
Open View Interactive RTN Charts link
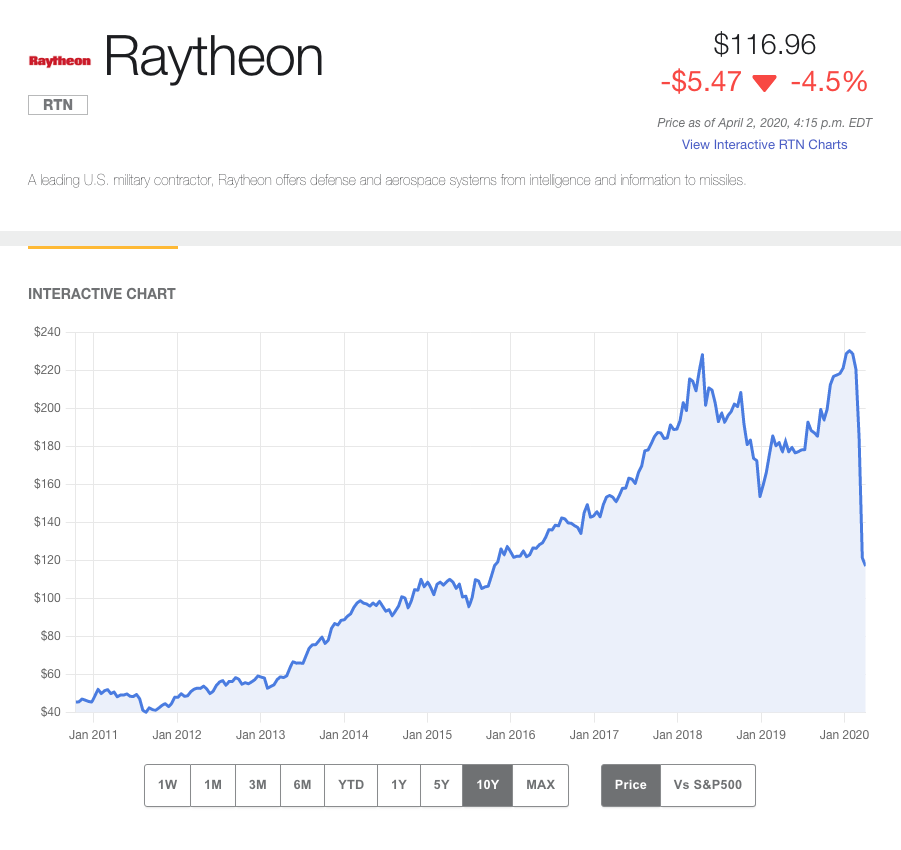(764, 145)
